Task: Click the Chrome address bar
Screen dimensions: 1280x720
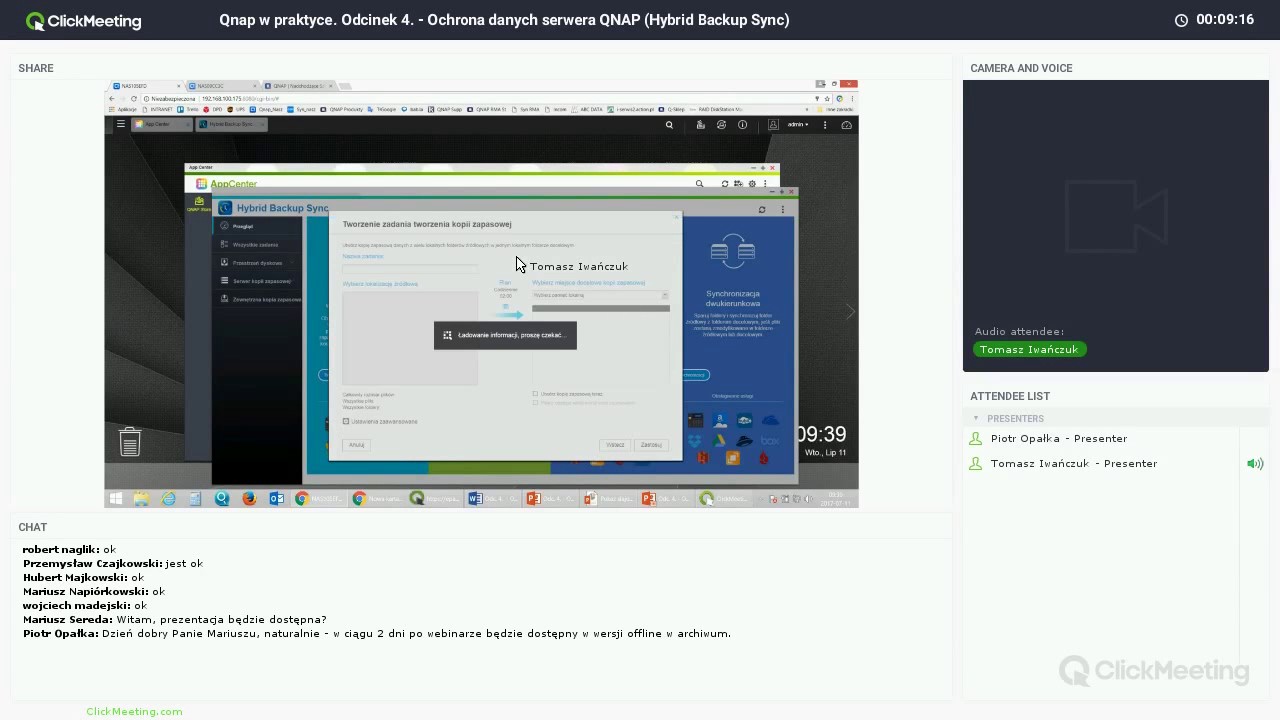Action: 475,98
